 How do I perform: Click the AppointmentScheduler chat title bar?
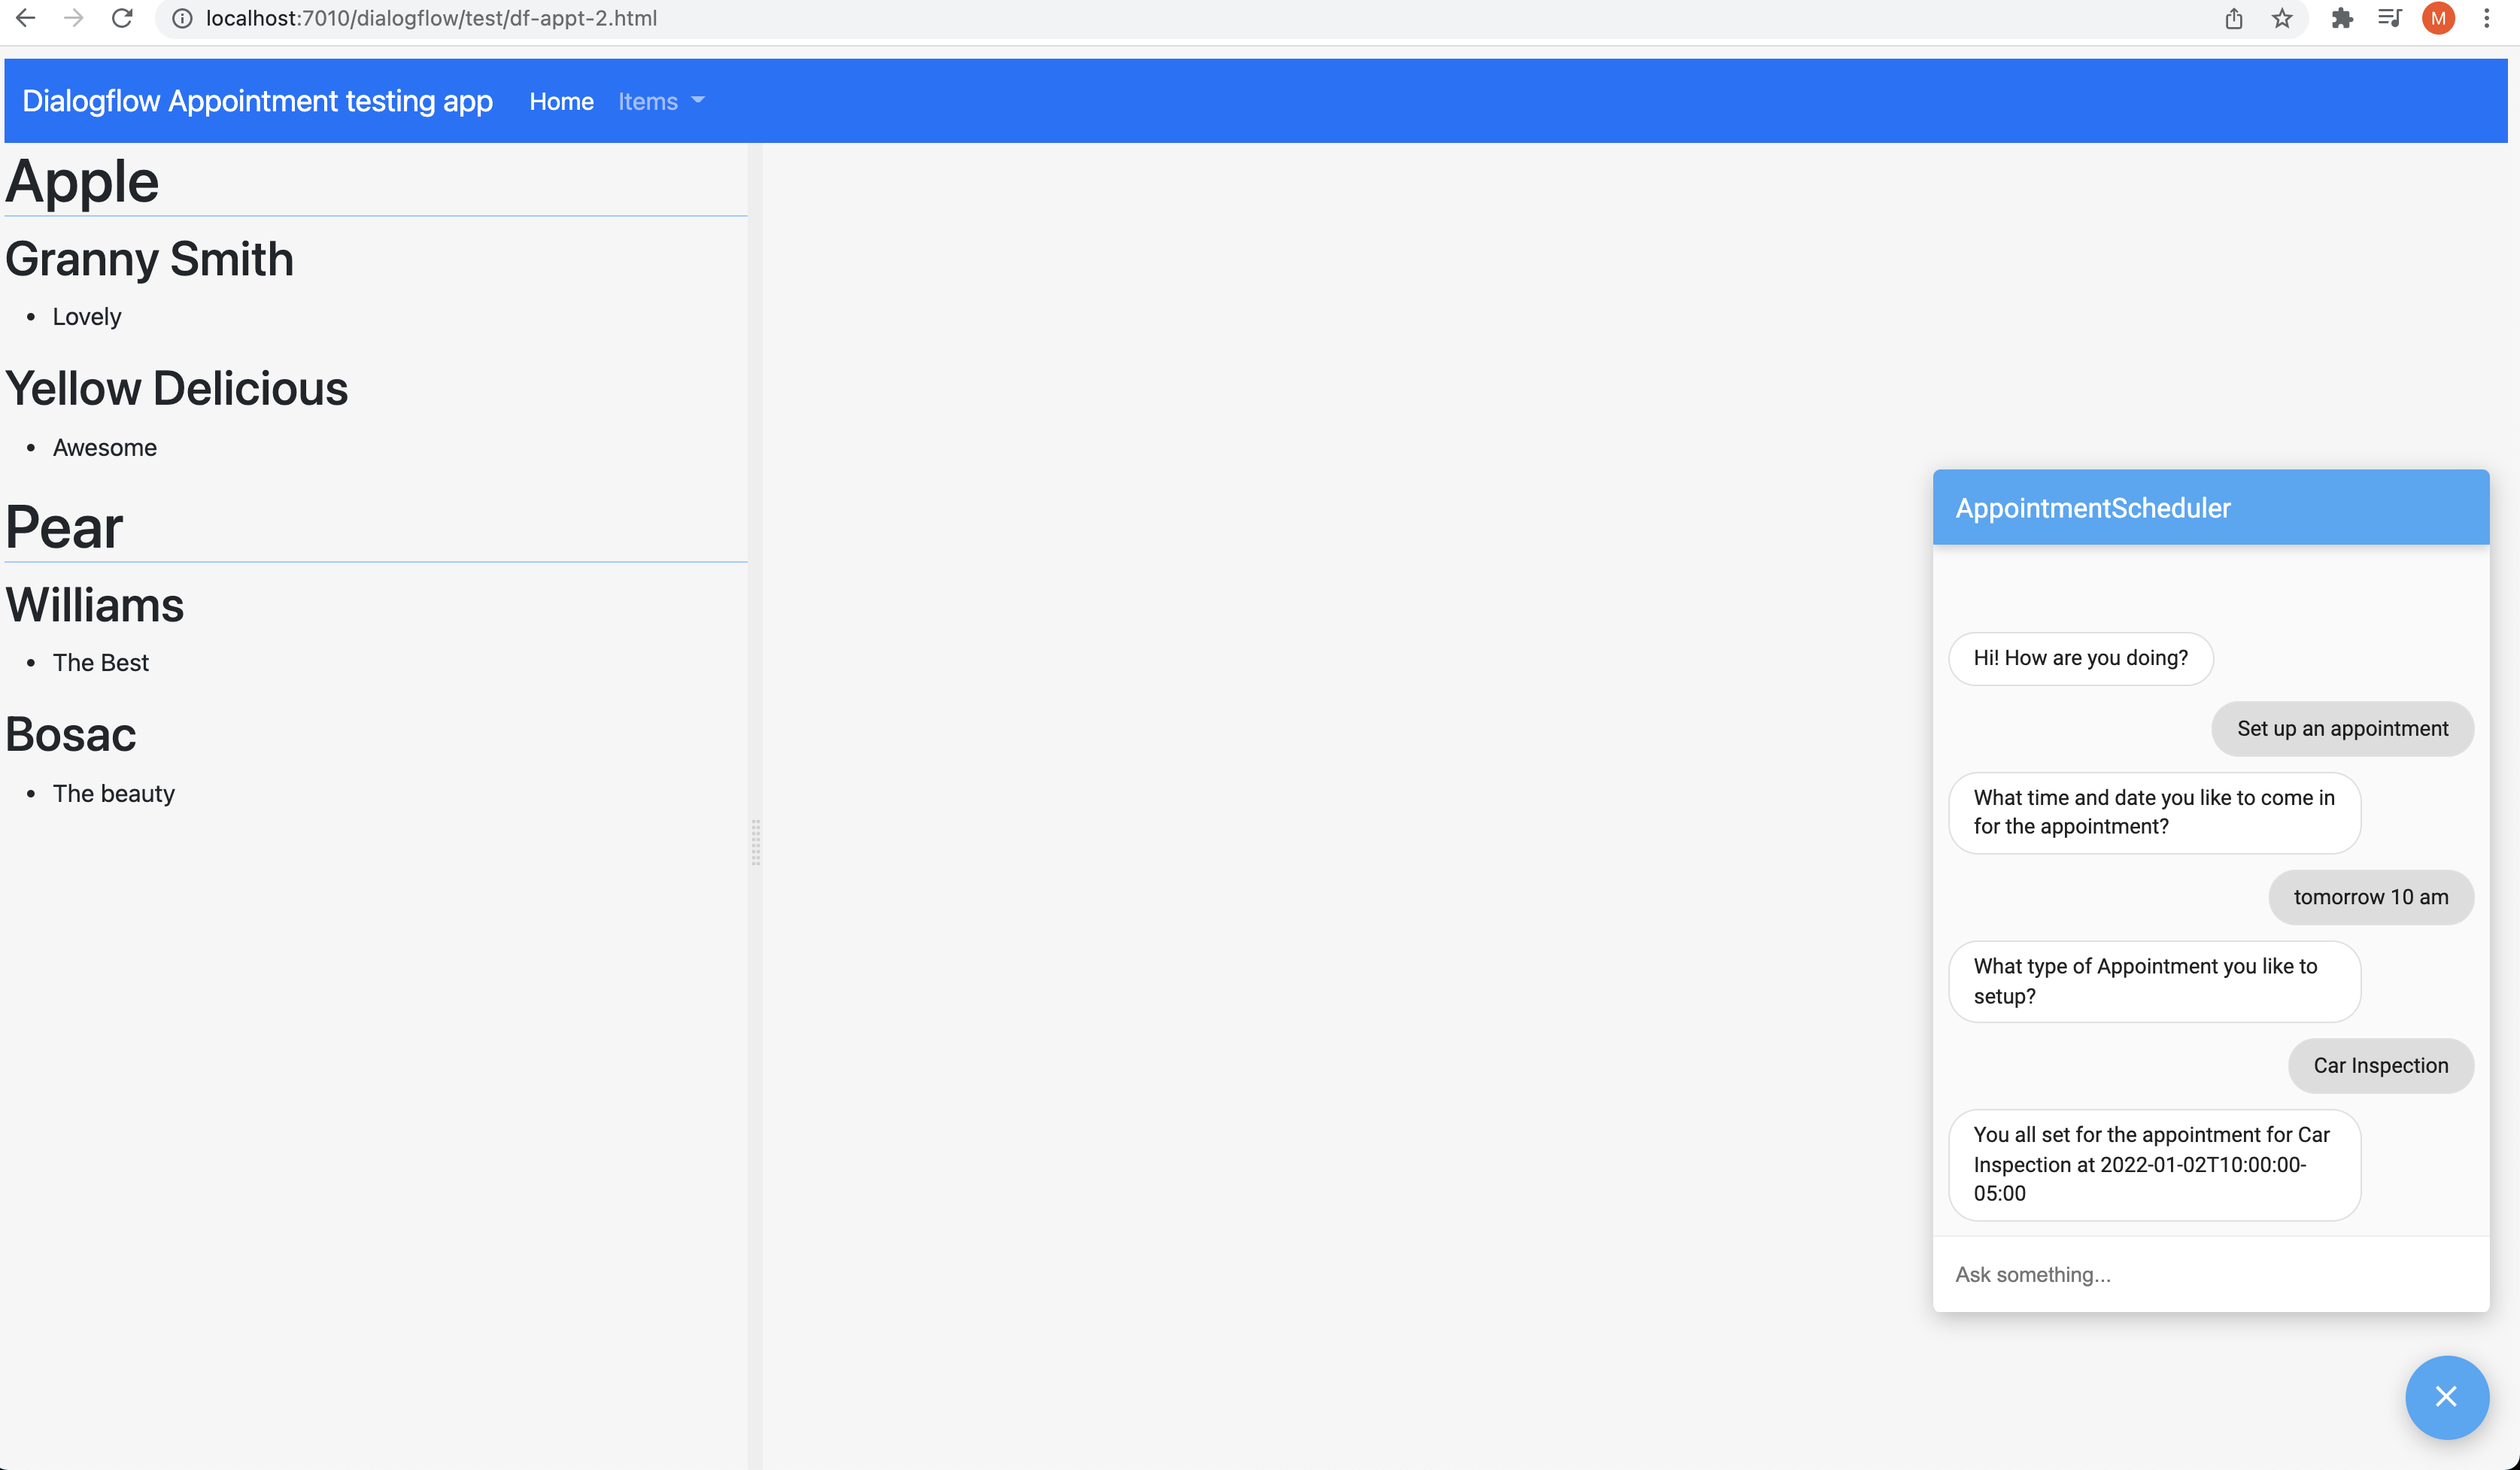pyautogui.click(x=2210, y=507)
